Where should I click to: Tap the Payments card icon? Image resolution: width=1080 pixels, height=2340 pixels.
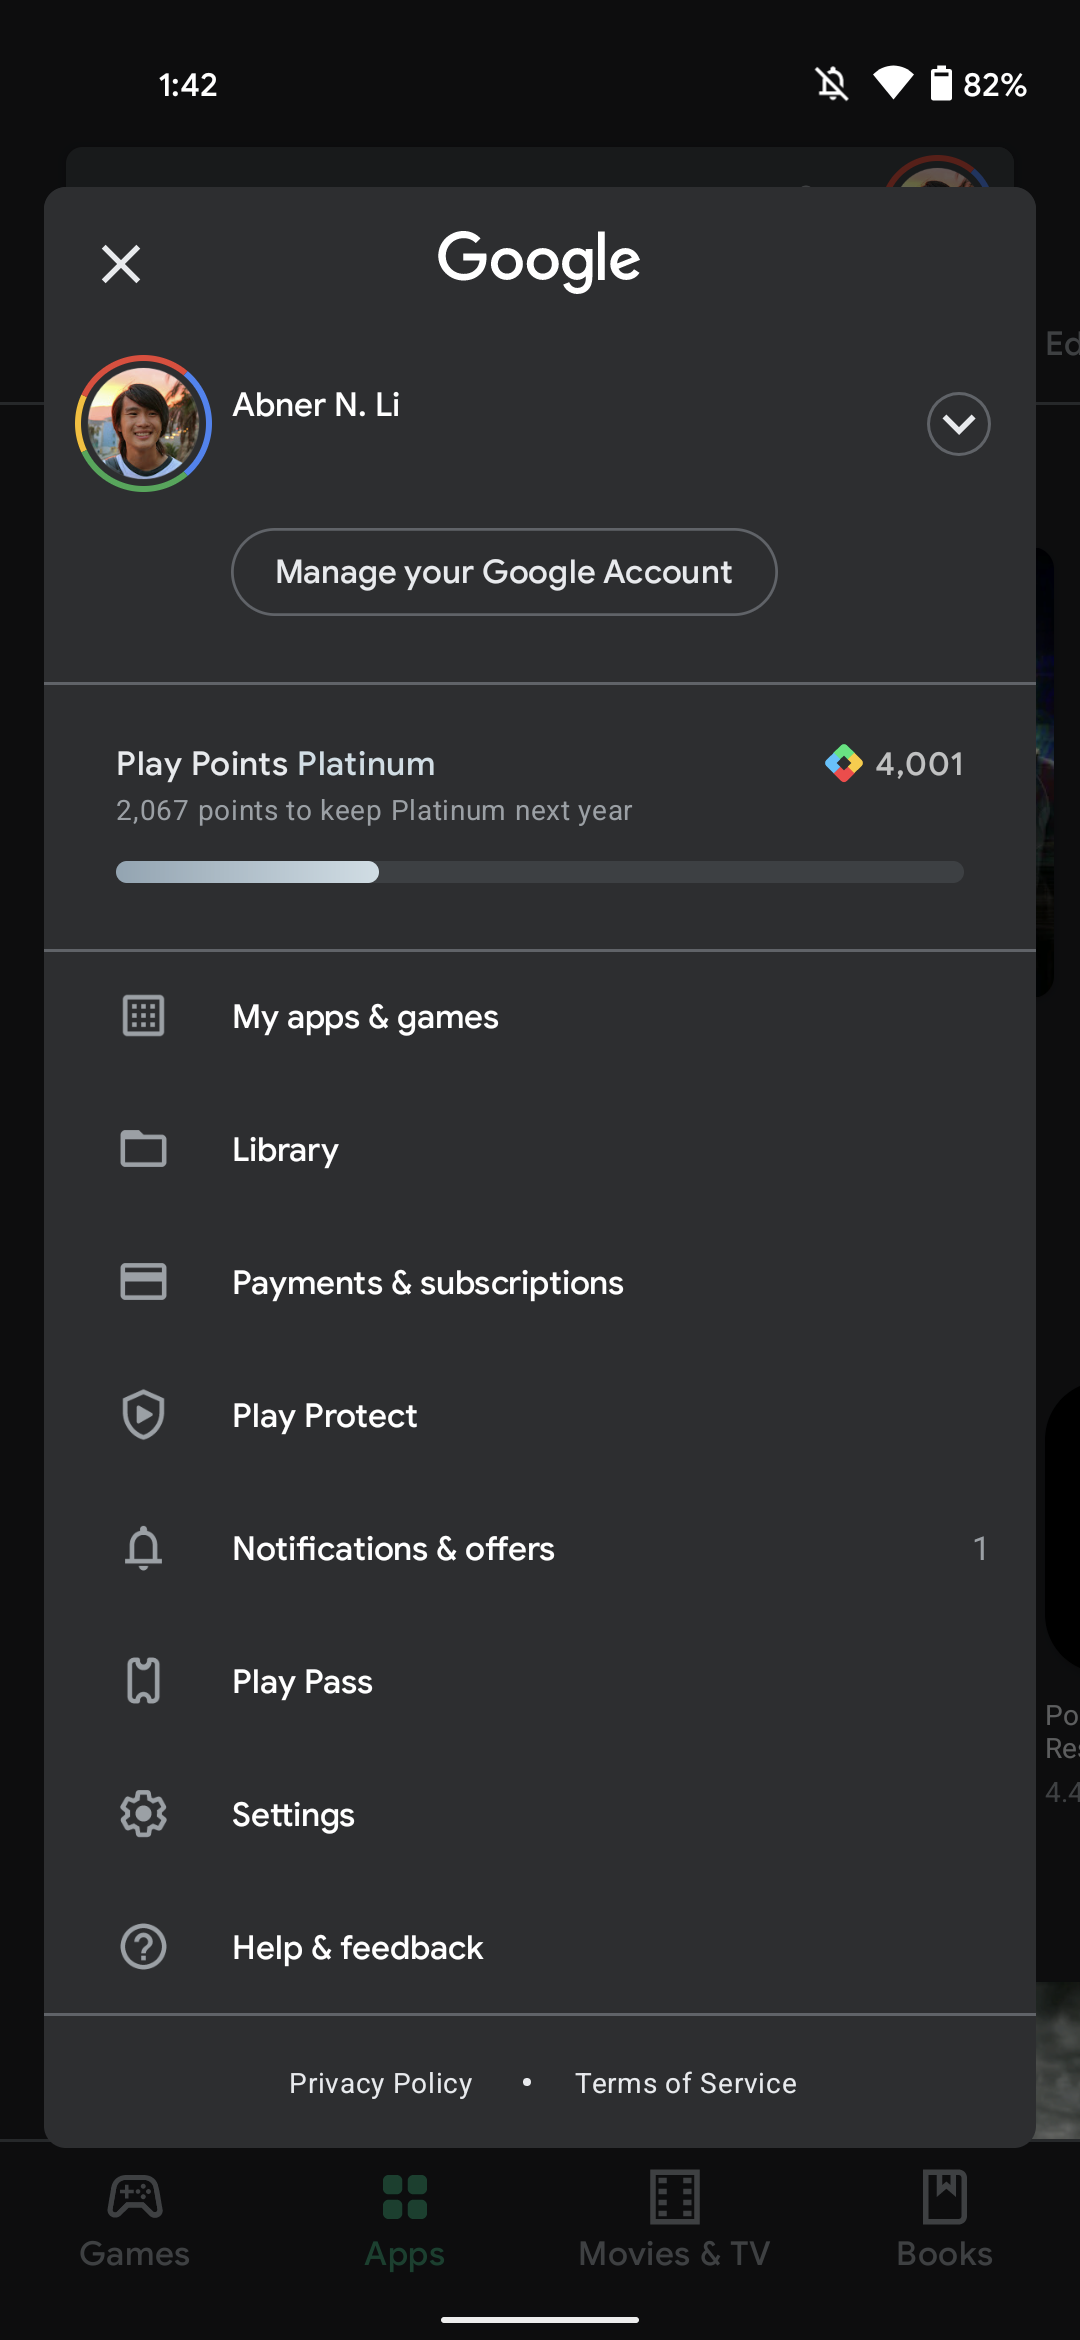[143, 1282]
